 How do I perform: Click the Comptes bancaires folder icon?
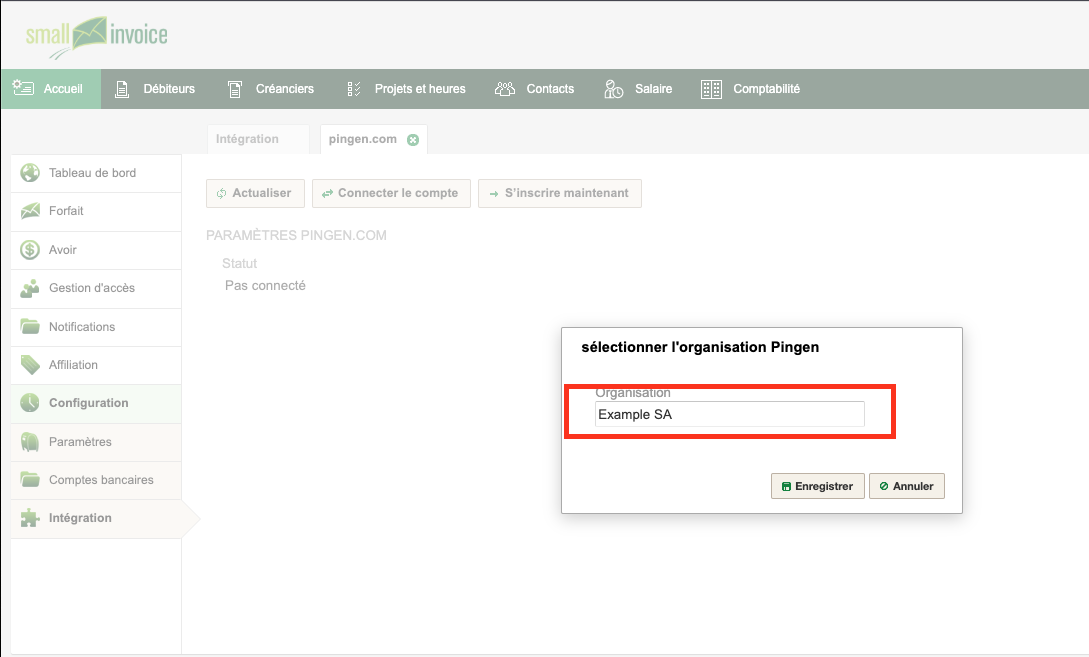[x=30, y=479]
